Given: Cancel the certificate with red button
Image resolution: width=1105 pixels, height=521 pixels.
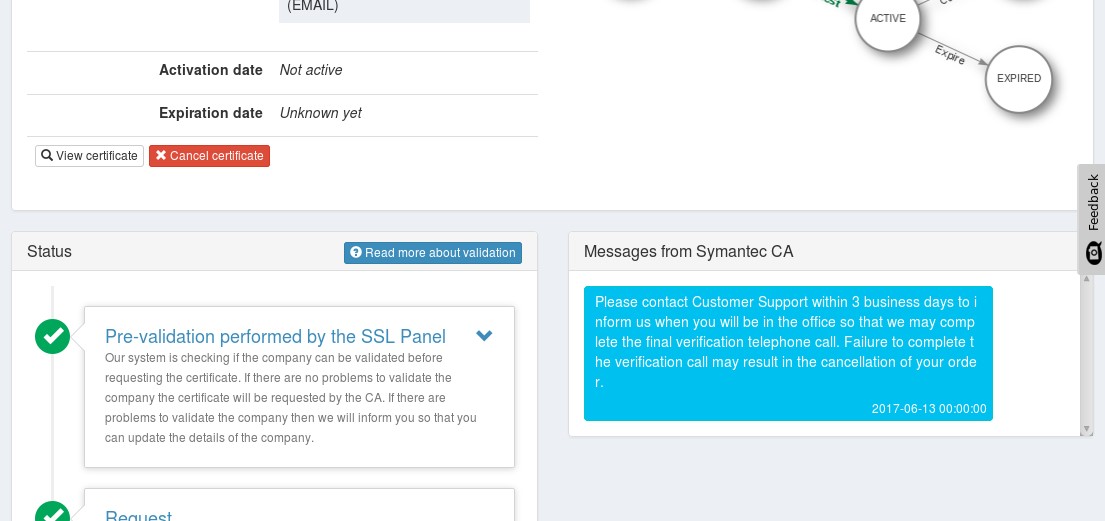Looking at the screenshot, I should [209, 156].
